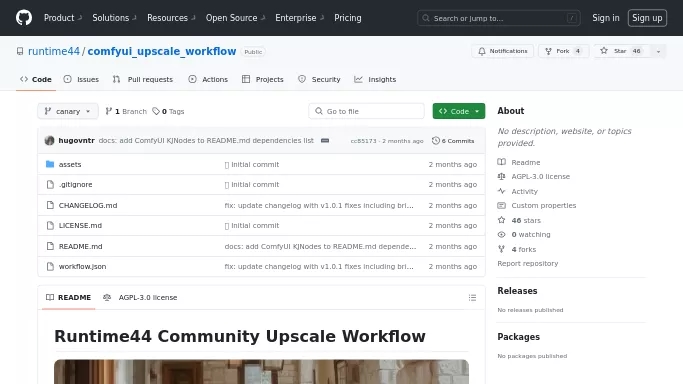Click the cc55173 commit hash
This screenshot has width=683, height=384.
point(363,141)
